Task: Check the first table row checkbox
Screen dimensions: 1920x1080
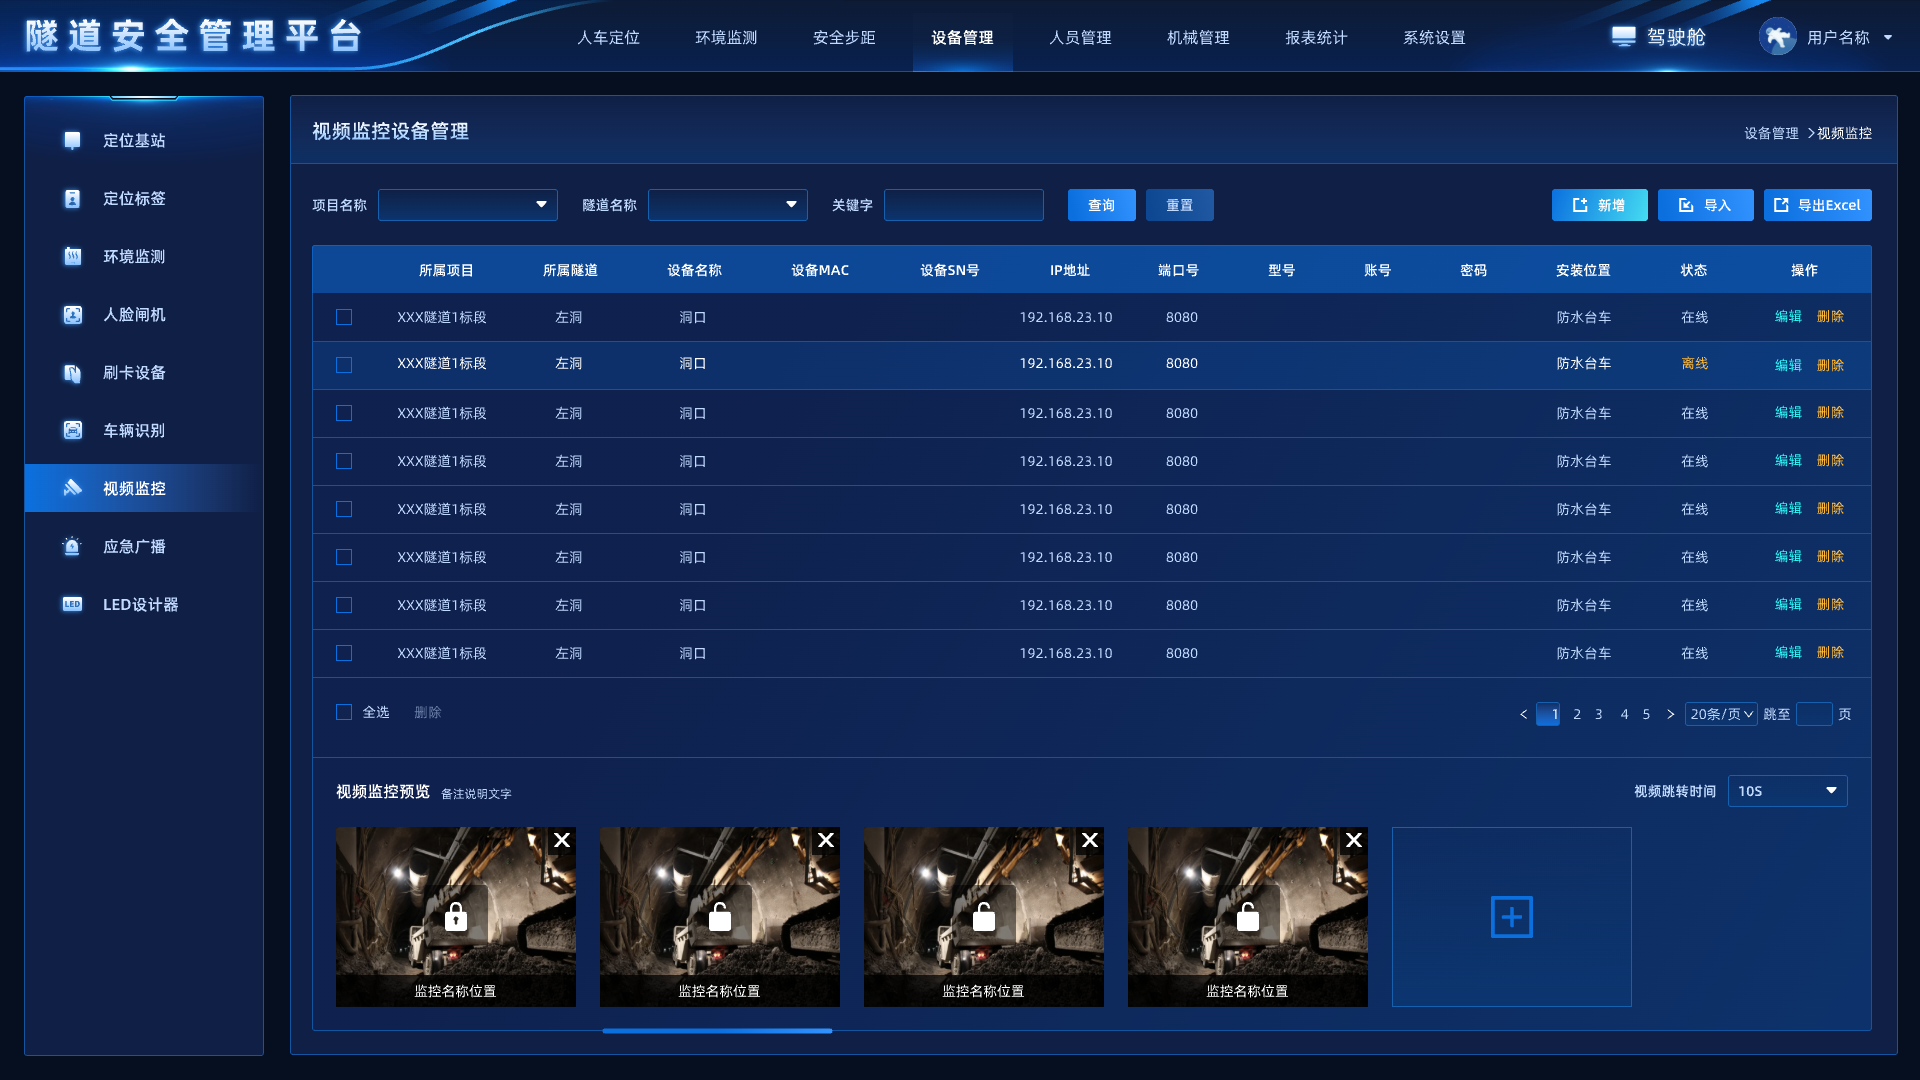Action: 344,317
